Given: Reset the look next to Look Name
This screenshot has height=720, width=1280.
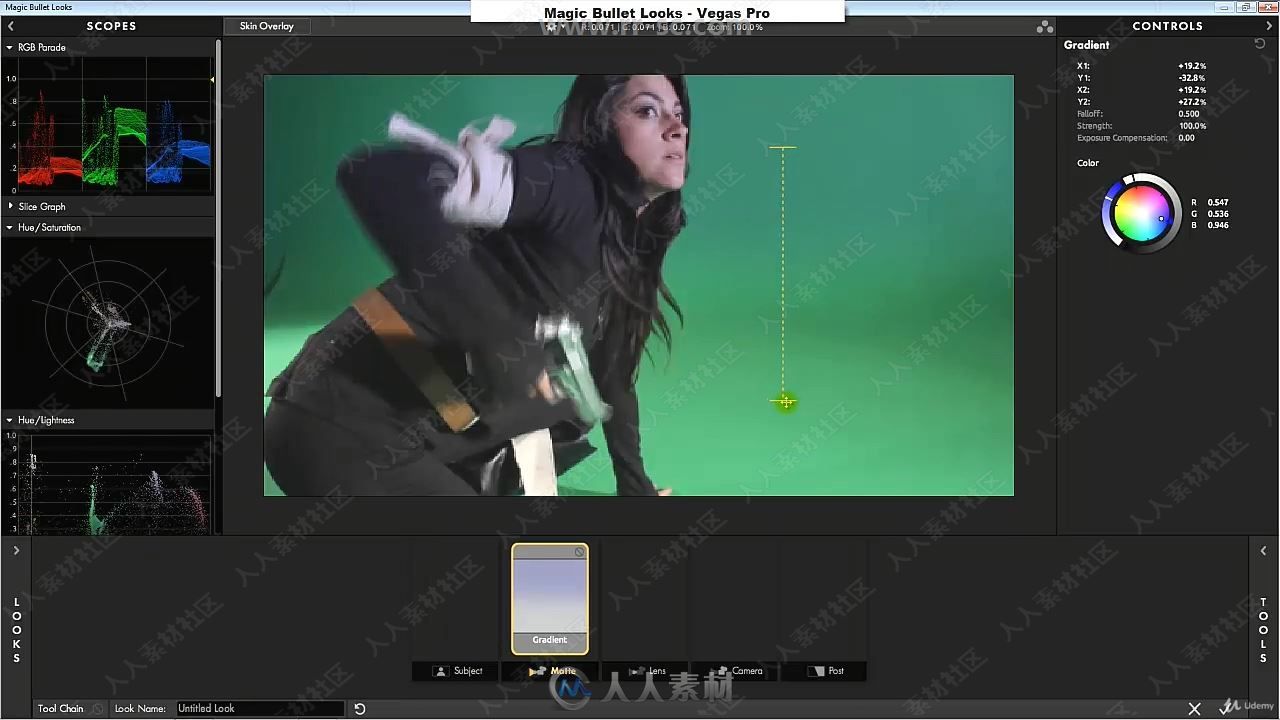Looking at the screenshot, I should 359,709.
